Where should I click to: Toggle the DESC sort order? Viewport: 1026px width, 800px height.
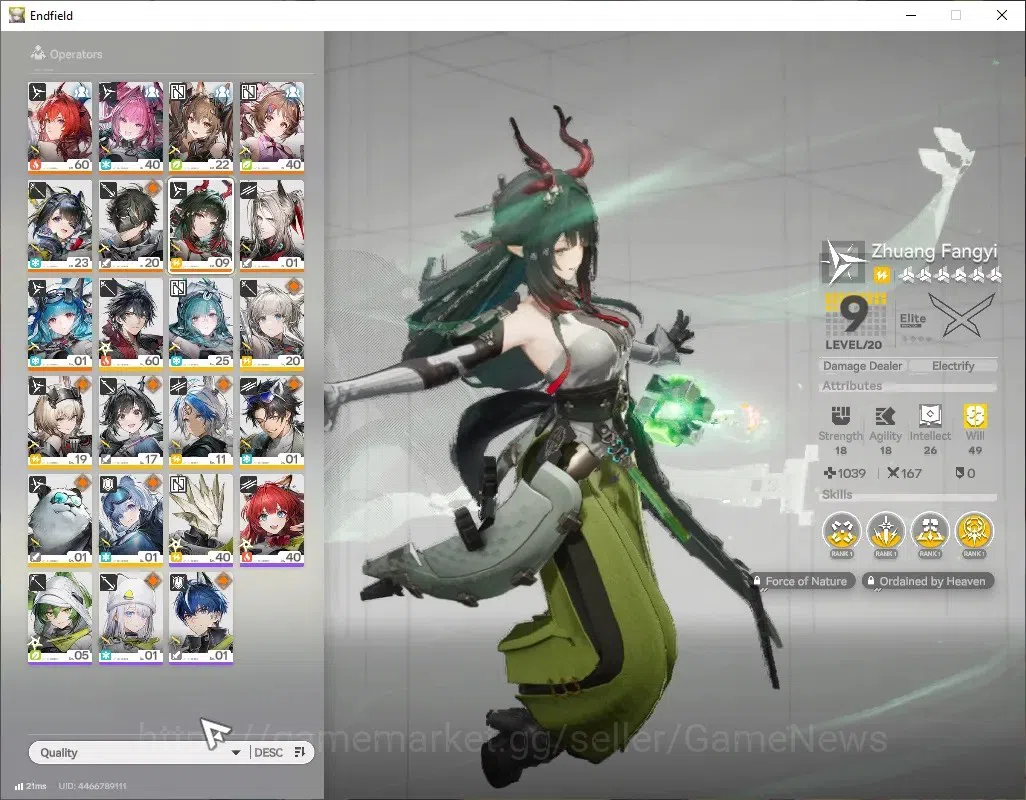268,752
